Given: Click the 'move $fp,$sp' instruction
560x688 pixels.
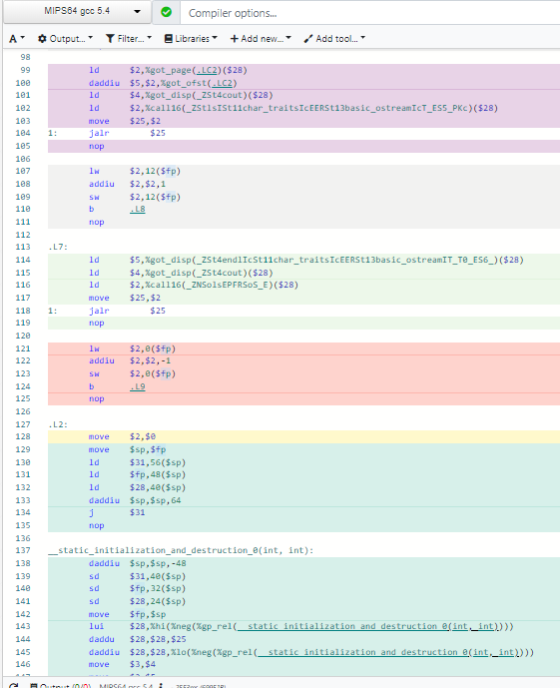Looking at the screenshot, I should (x=127, y=614).
